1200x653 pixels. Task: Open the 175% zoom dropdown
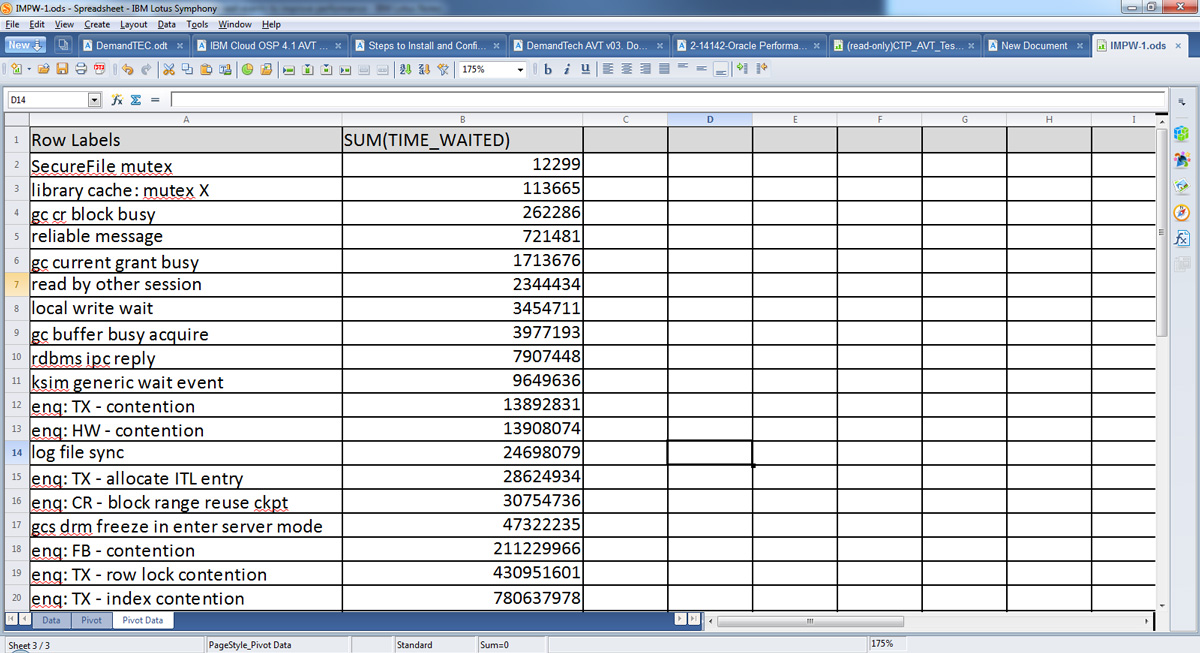(x=520, y=70)
